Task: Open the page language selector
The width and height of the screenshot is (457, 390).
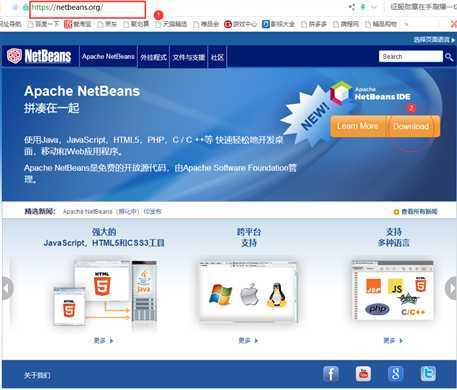Action: pyautogui.click(x=434, y=40)
